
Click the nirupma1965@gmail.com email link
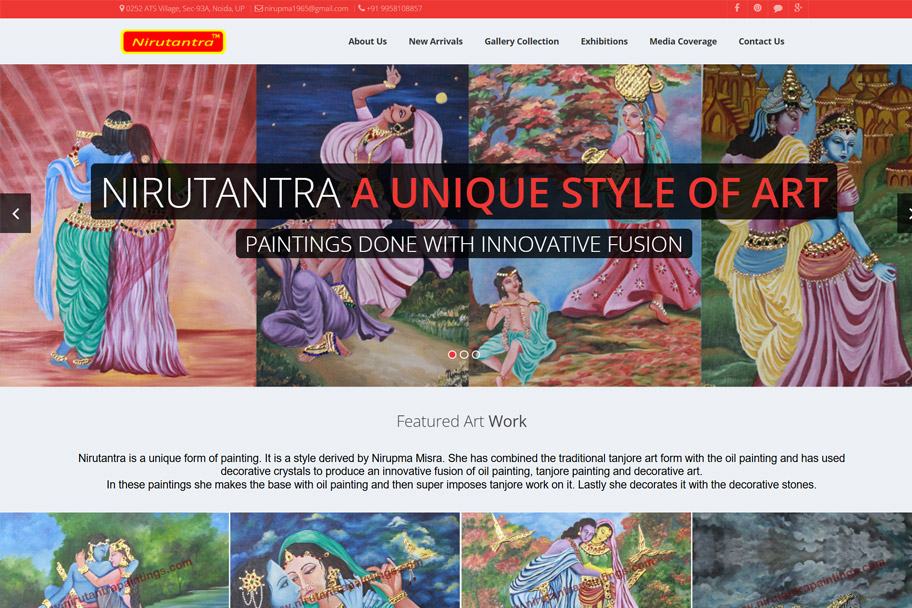click(306, 8)
